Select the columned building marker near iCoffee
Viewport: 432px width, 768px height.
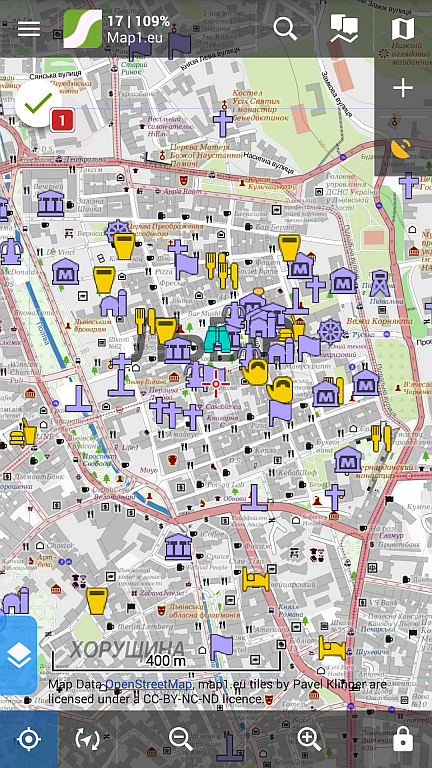pyautogui.click(x=178, y=547)
